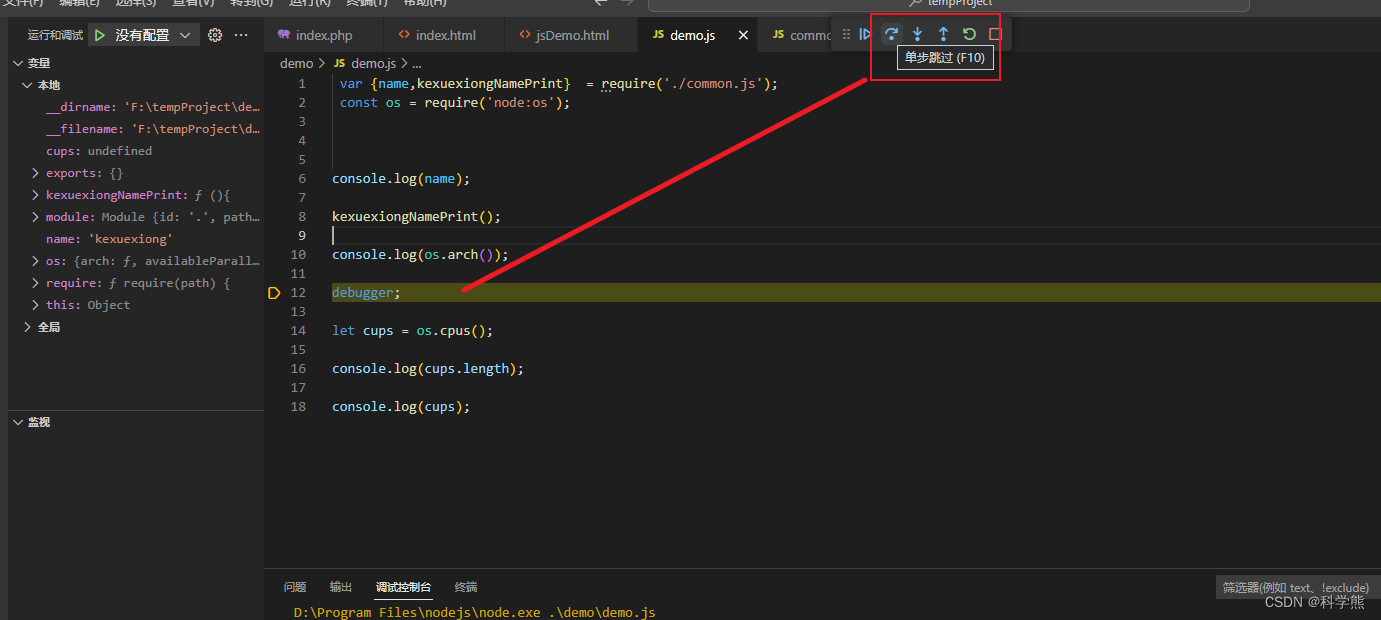The width and height of the screenshot is (1381, 620).
Task: Expand the require function variable
Action: (x=36, y=283)
